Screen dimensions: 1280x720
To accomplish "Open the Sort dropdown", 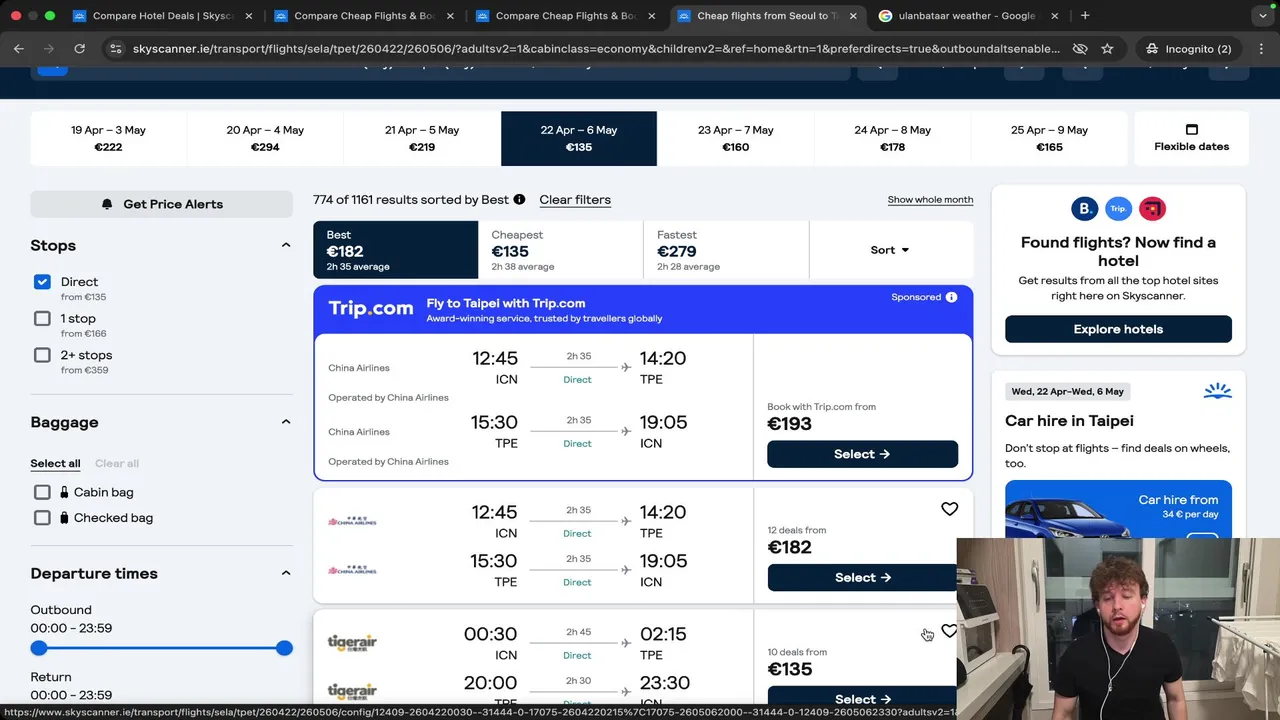I will pyautogui.click(x=890, y=250).
